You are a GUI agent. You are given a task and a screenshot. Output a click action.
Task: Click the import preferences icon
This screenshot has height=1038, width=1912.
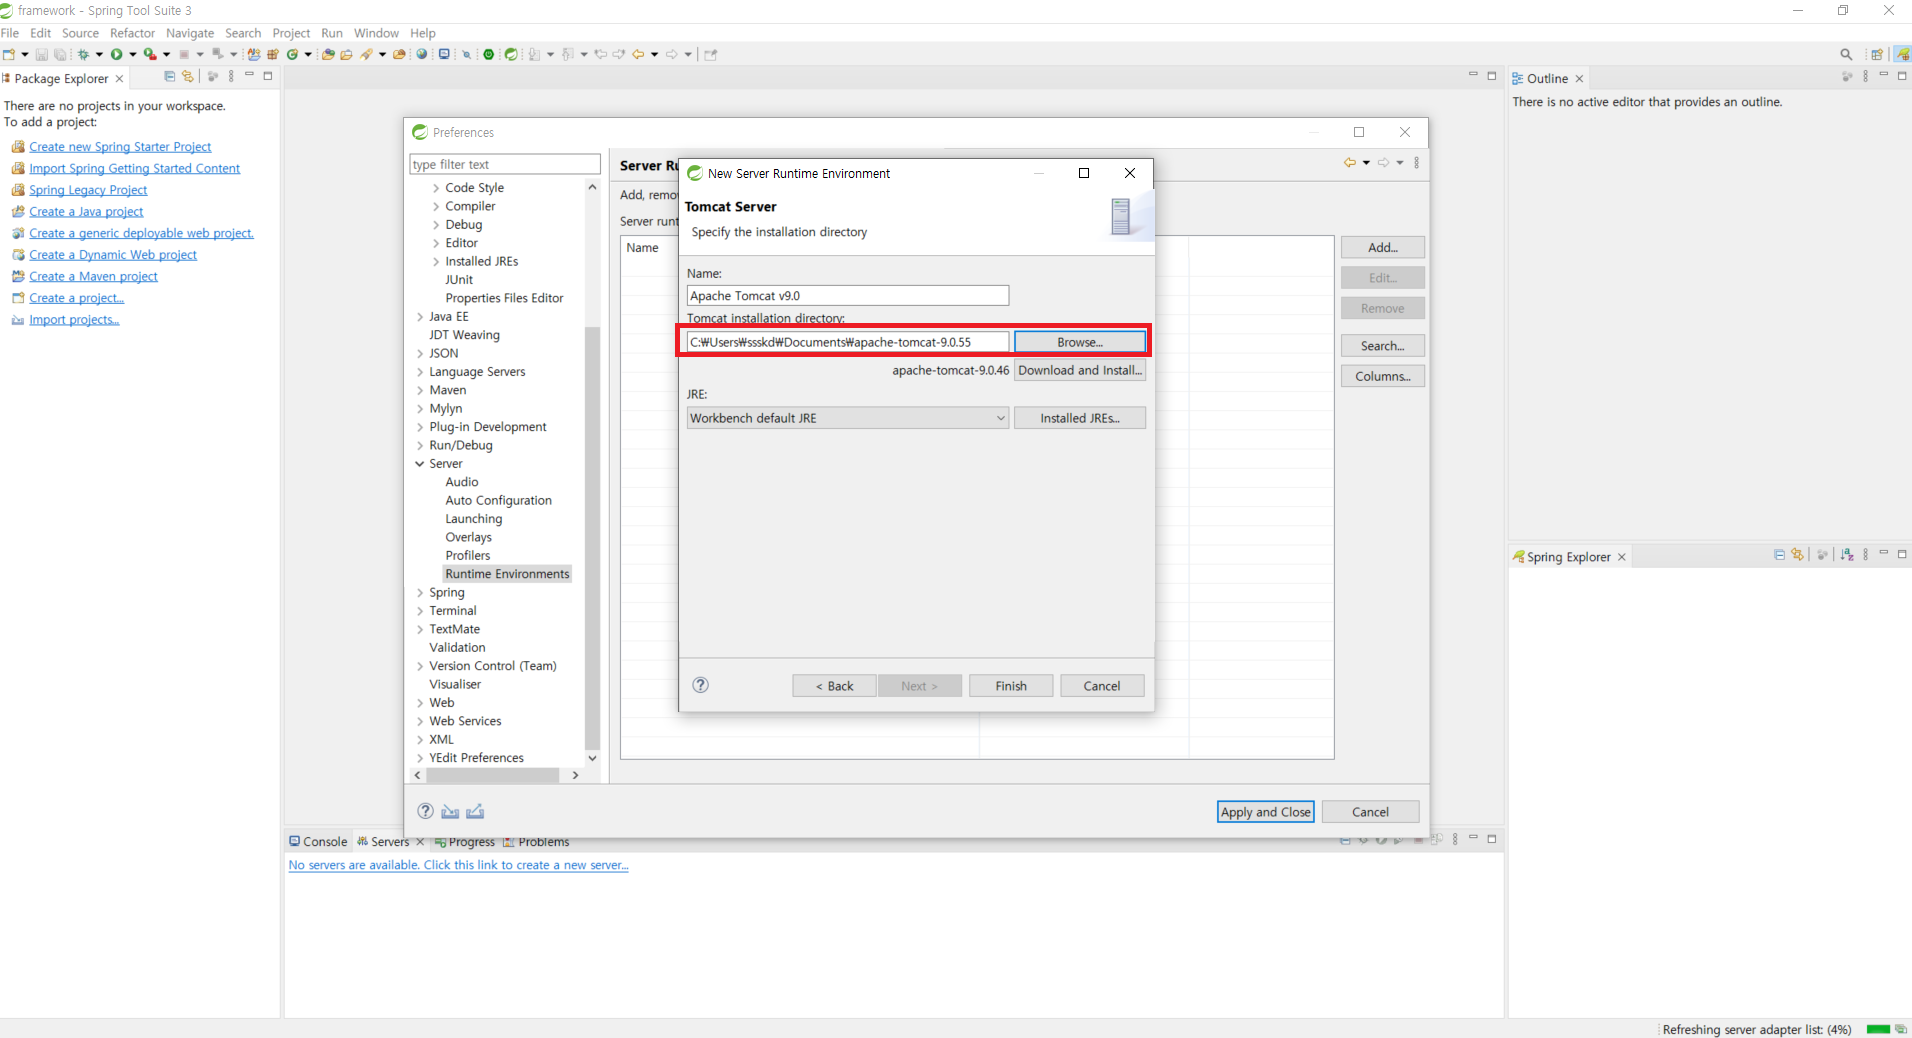(x=450, y=811)
